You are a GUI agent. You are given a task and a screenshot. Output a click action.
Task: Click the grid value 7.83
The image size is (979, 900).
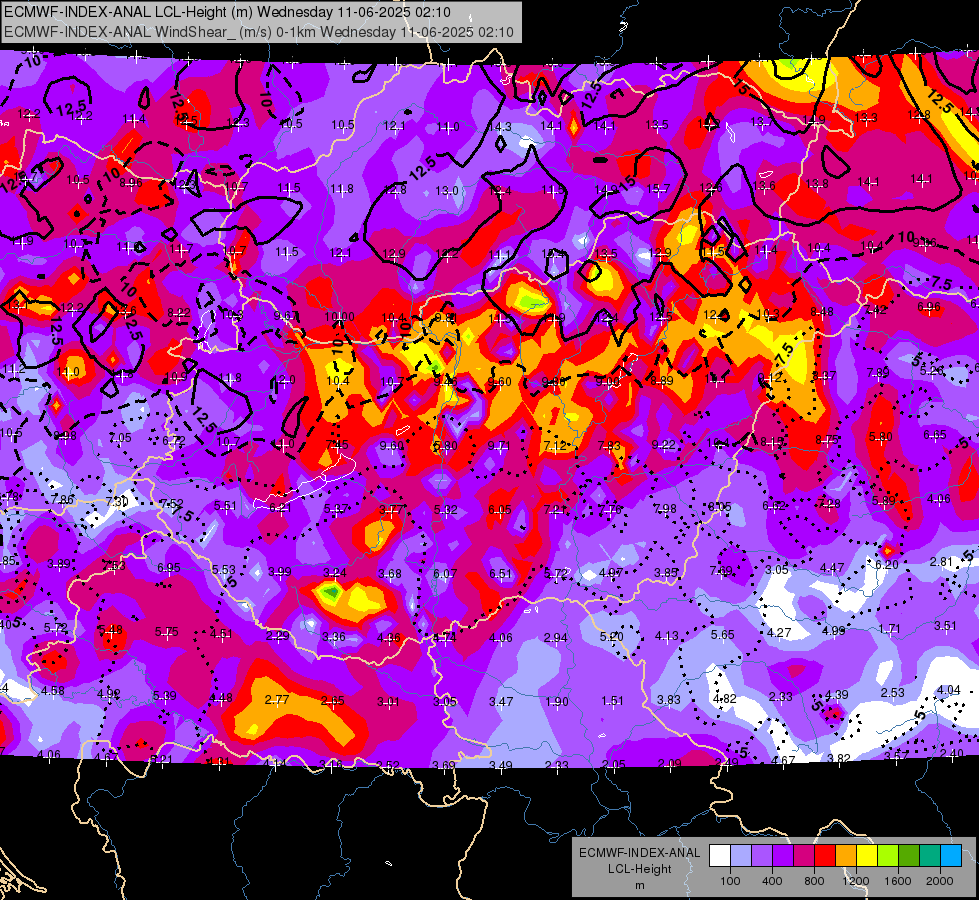[x=609, y=445]
